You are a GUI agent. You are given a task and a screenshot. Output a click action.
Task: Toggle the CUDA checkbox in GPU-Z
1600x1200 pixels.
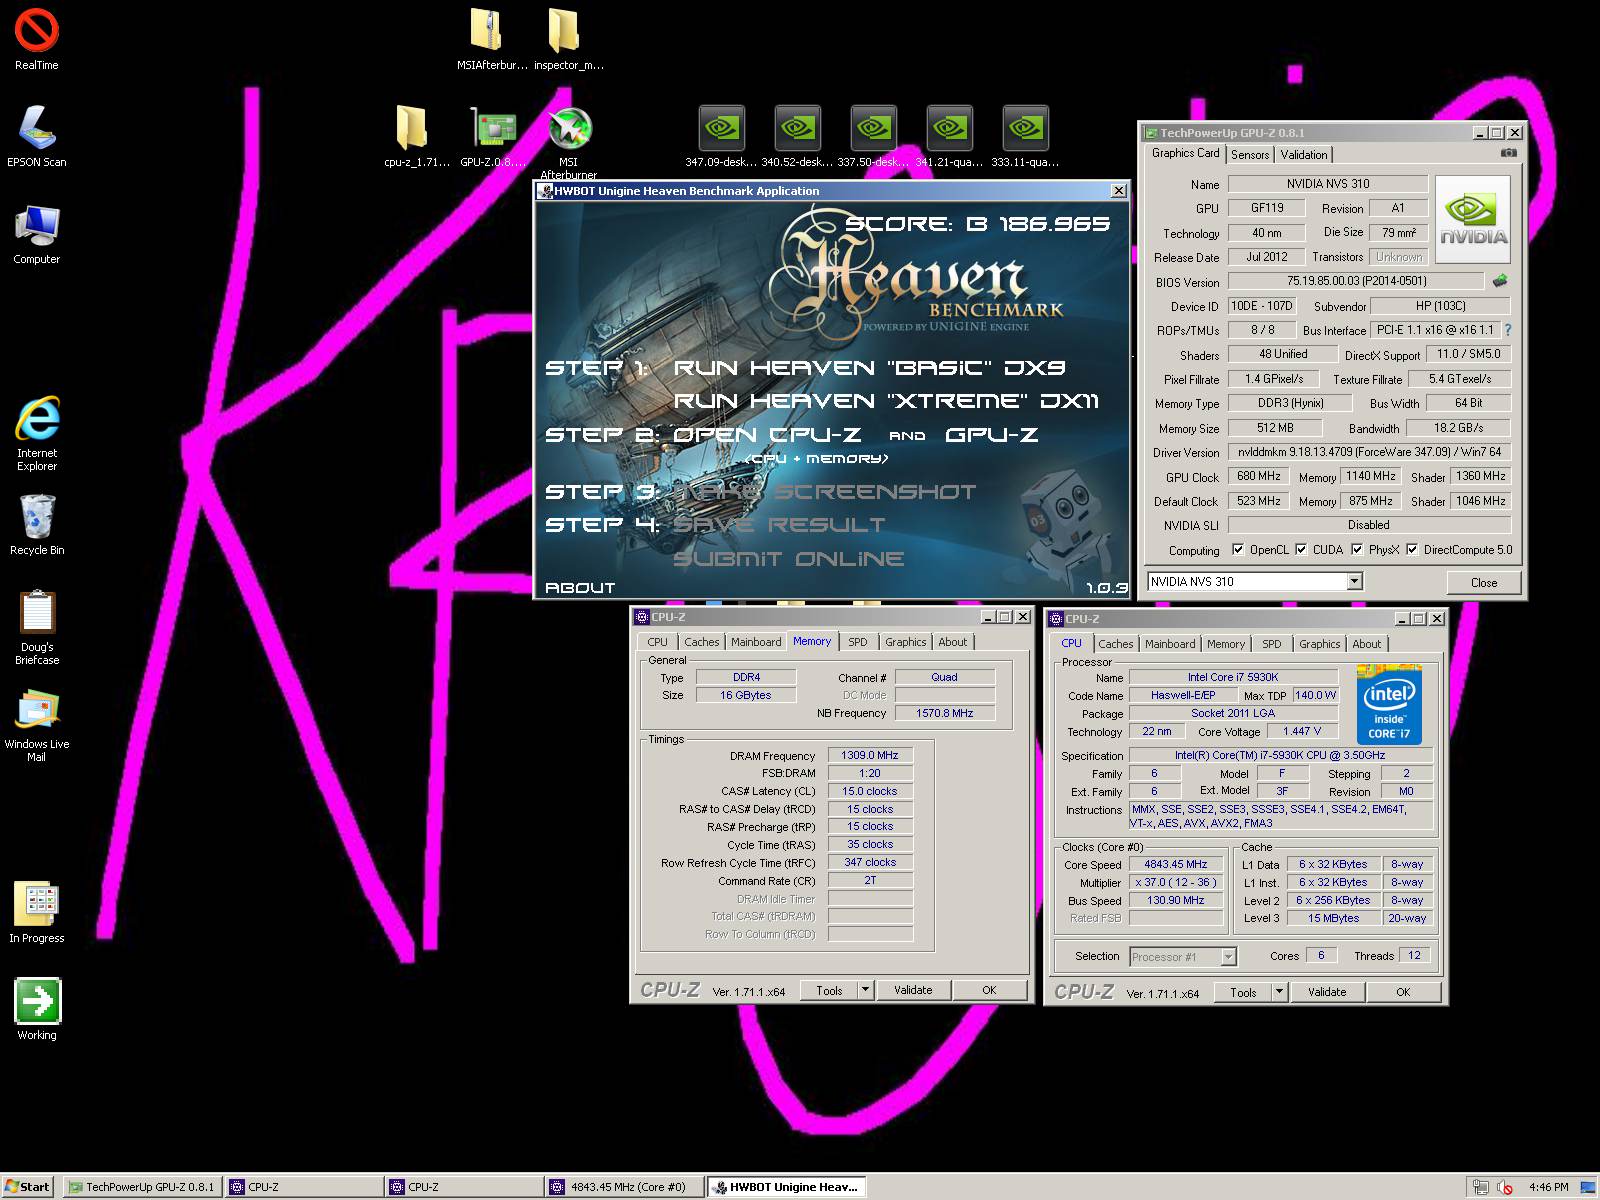pyautogui.click(x=1301, y=549)
